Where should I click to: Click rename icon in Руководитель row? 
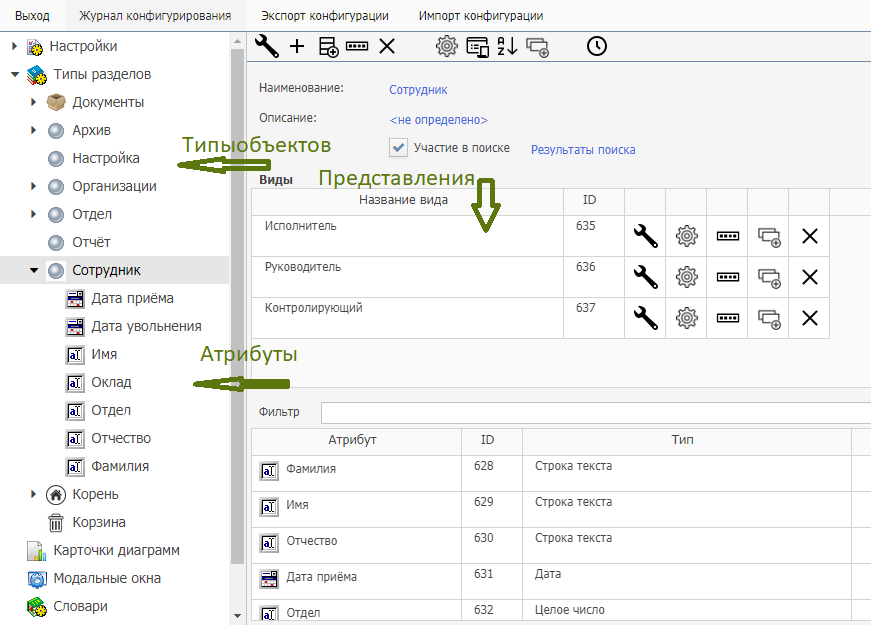point(728,277)
